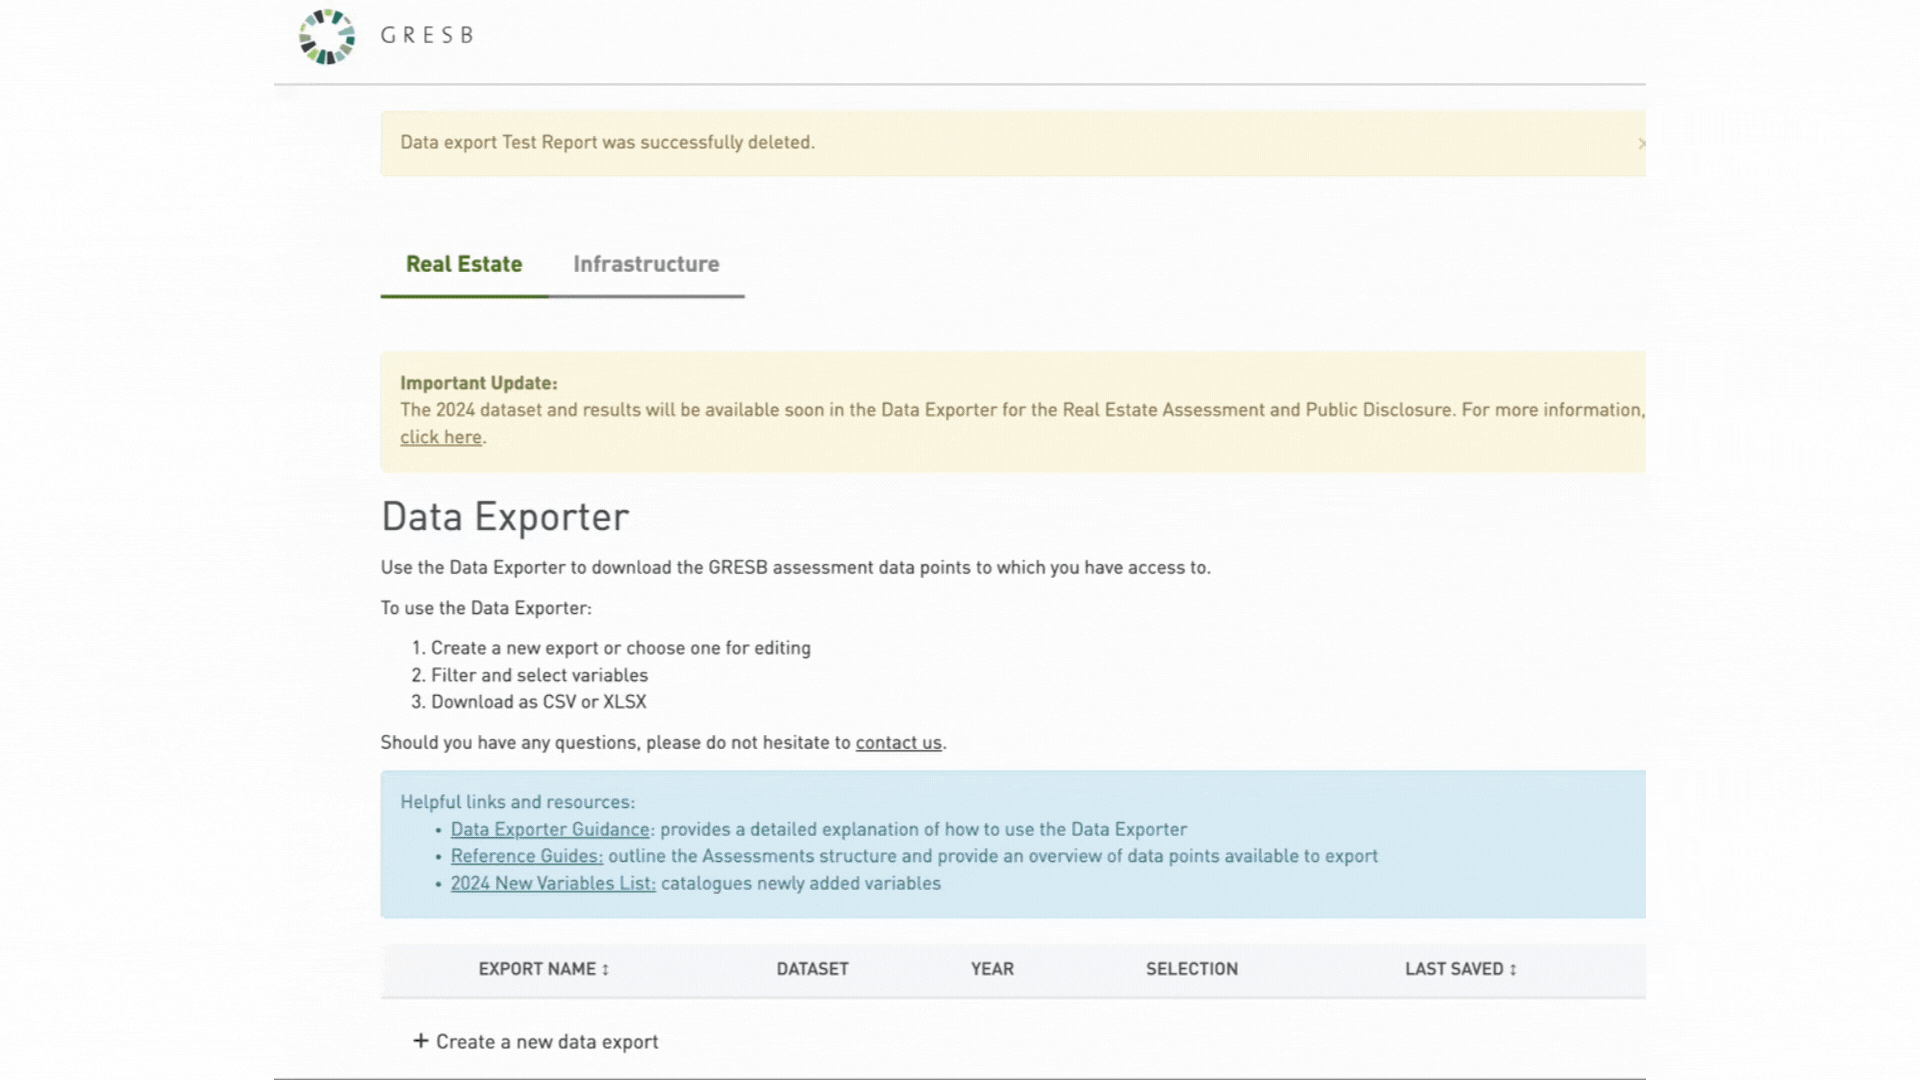The image size is (1920, 1080).
Task: Dismiss the deleted export notification
Action: (x=1641, y=144)
